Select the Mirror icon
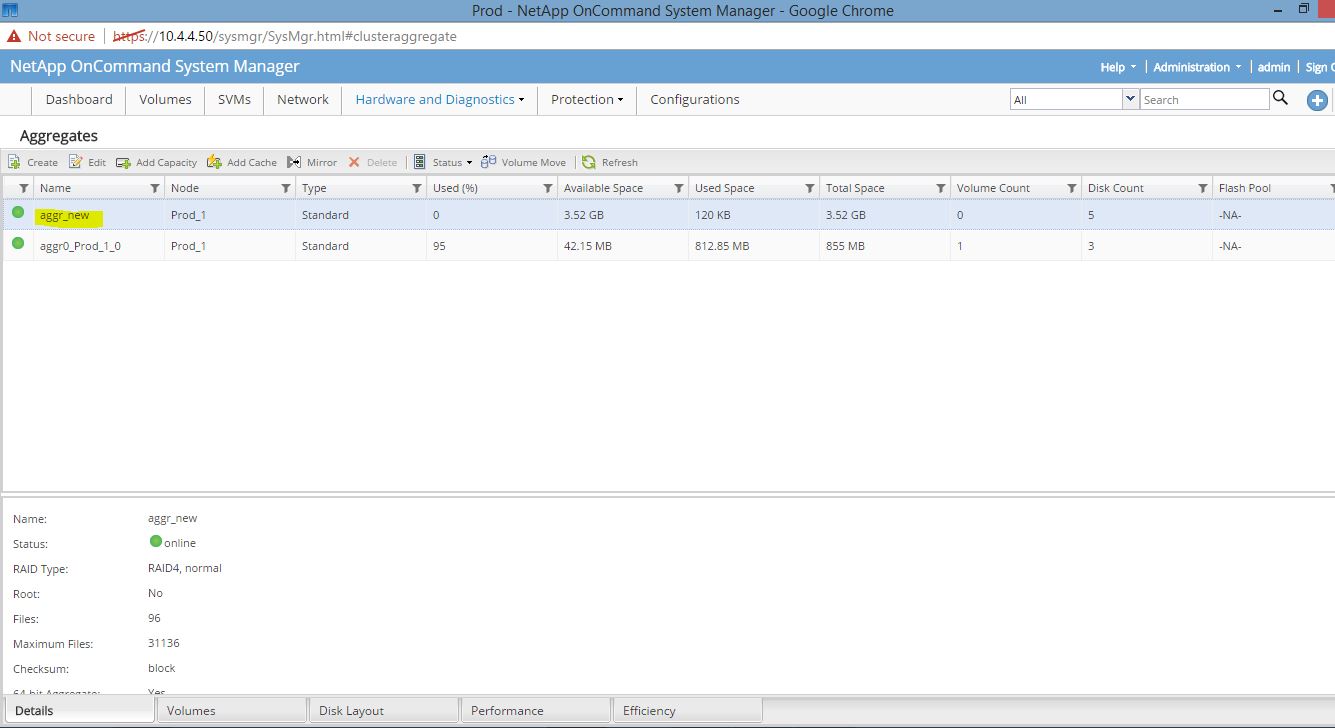1335x728 pixels. pos(294,161)
